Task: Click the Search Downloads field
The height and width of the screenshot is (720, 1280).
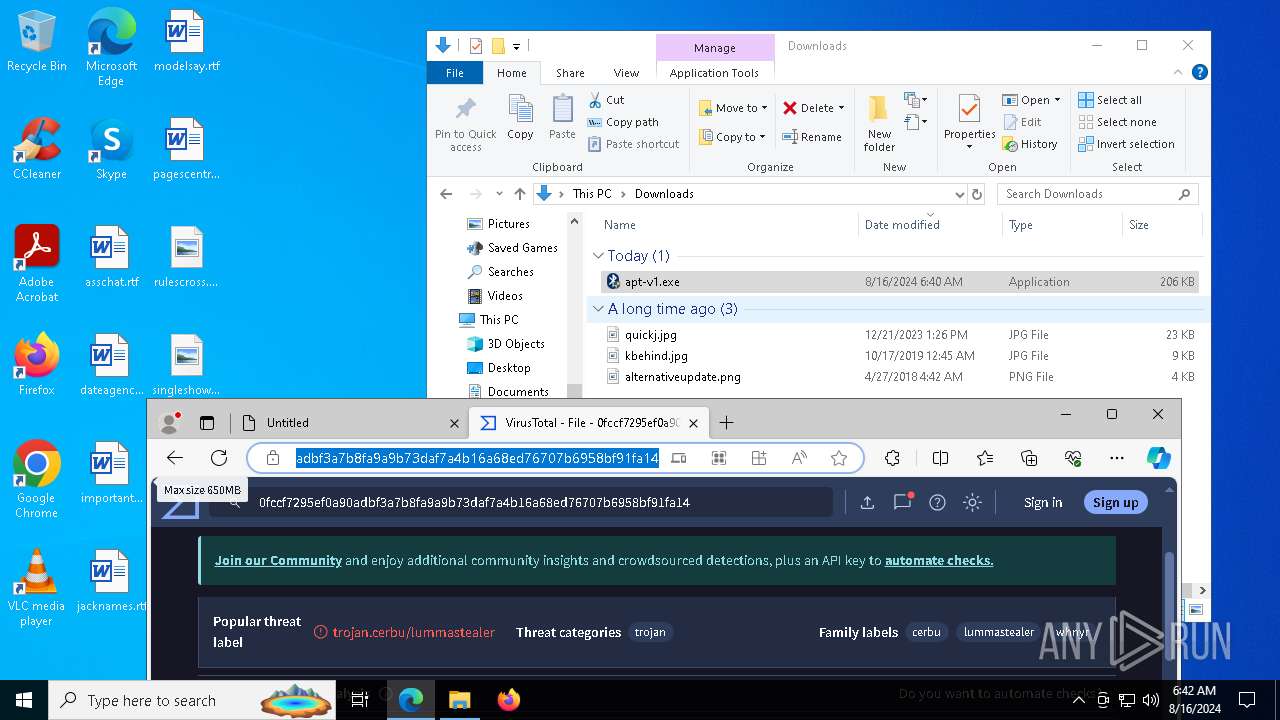Action: click(1098, 194)
